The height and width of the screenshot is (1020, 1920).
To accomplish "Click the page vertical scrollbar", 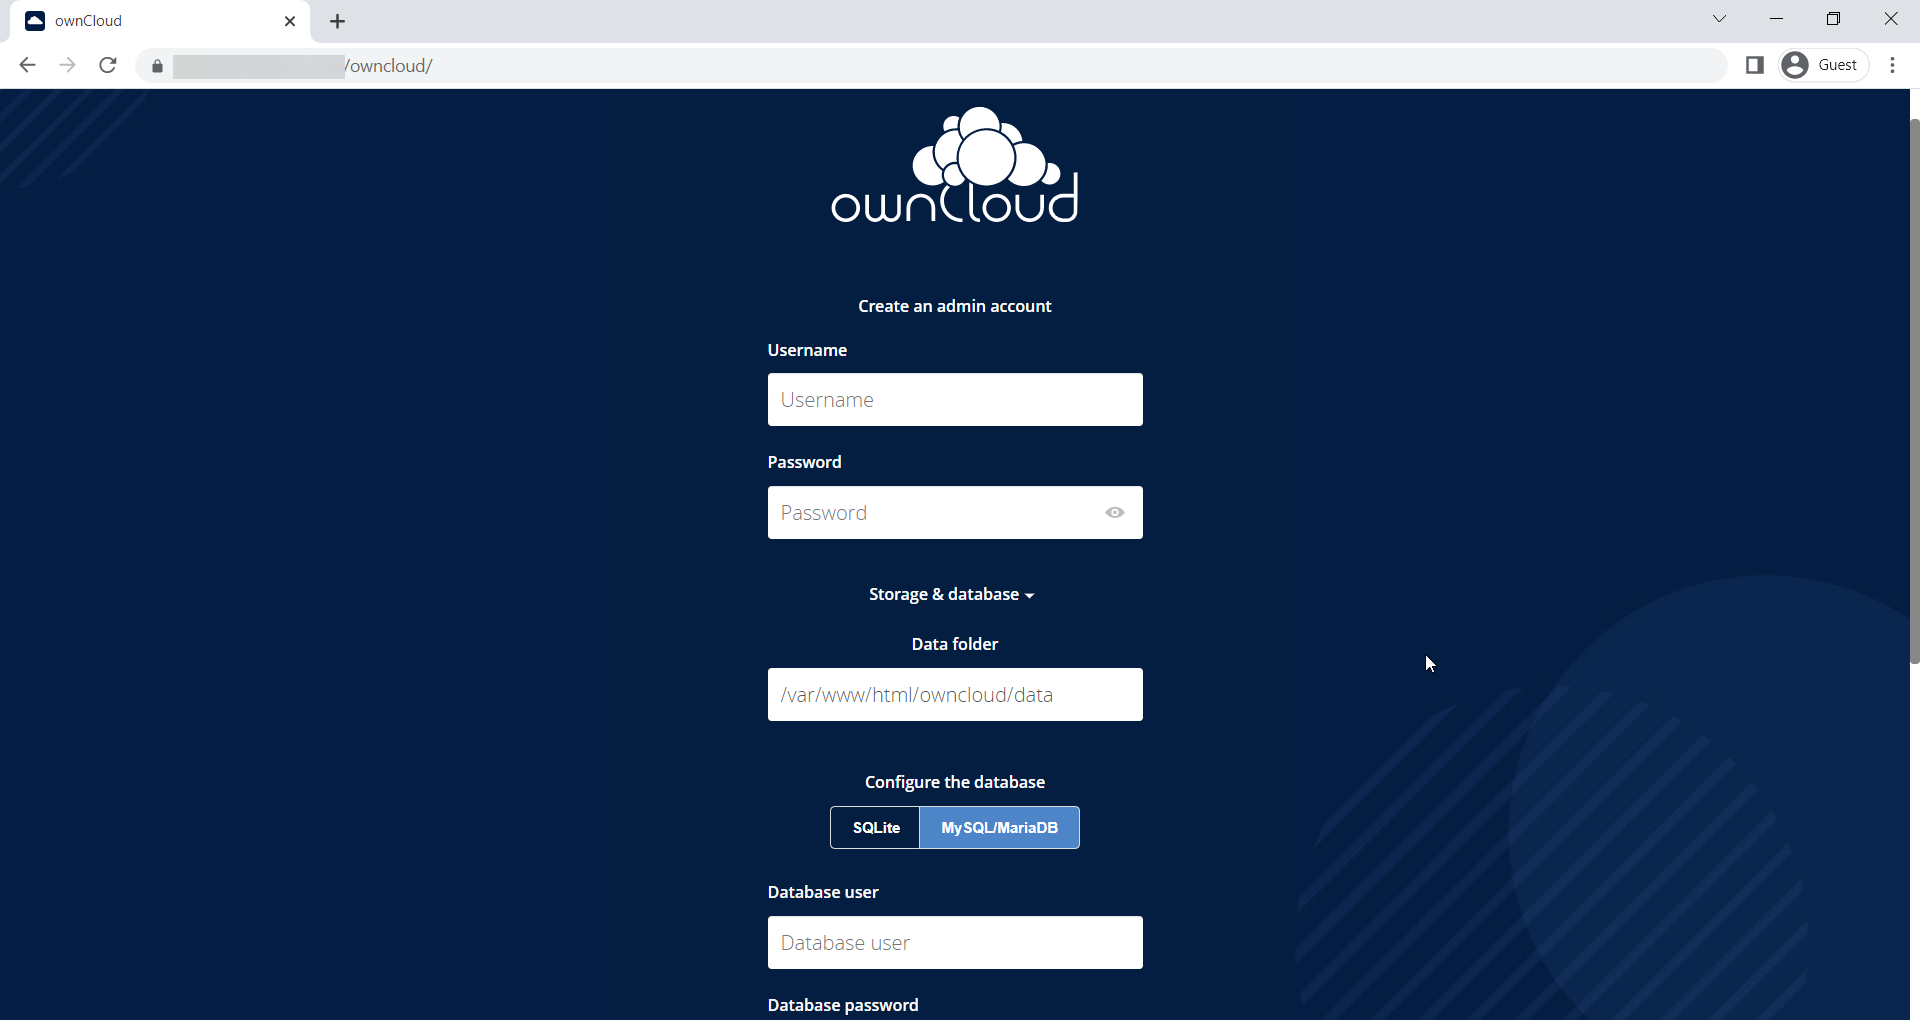I will pyautogui.click(x=1914, y=390).
